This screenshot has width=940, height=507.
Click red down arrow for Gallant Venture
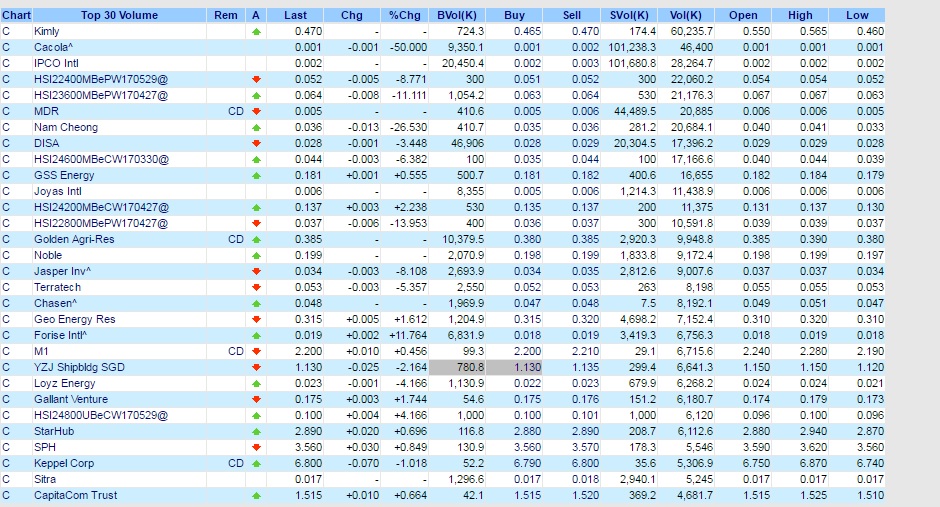[x=256, y=400]
